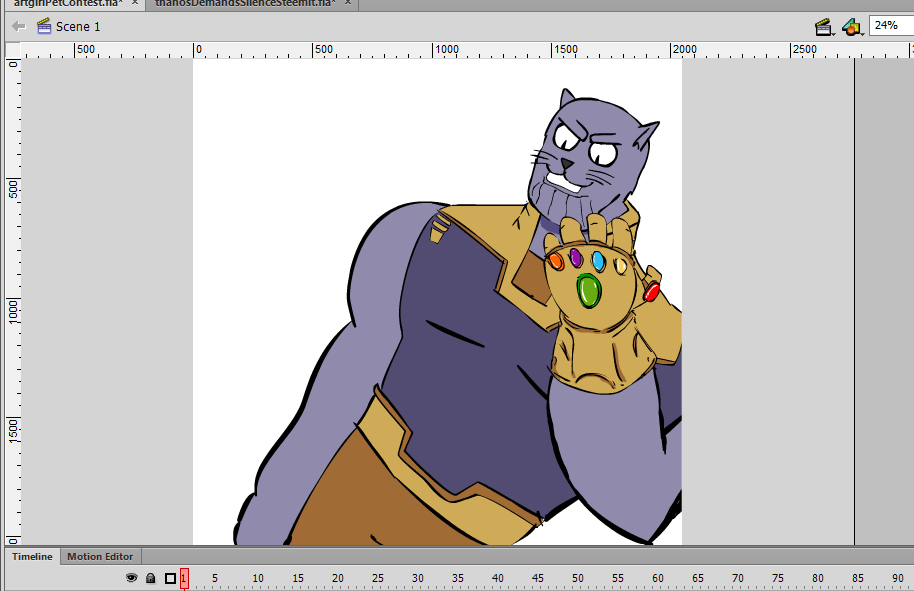The height and width of the screenshot is (591, 914).
Task: Click the Scene 1 clapperboard icon
Action: (x=44, y=26)
